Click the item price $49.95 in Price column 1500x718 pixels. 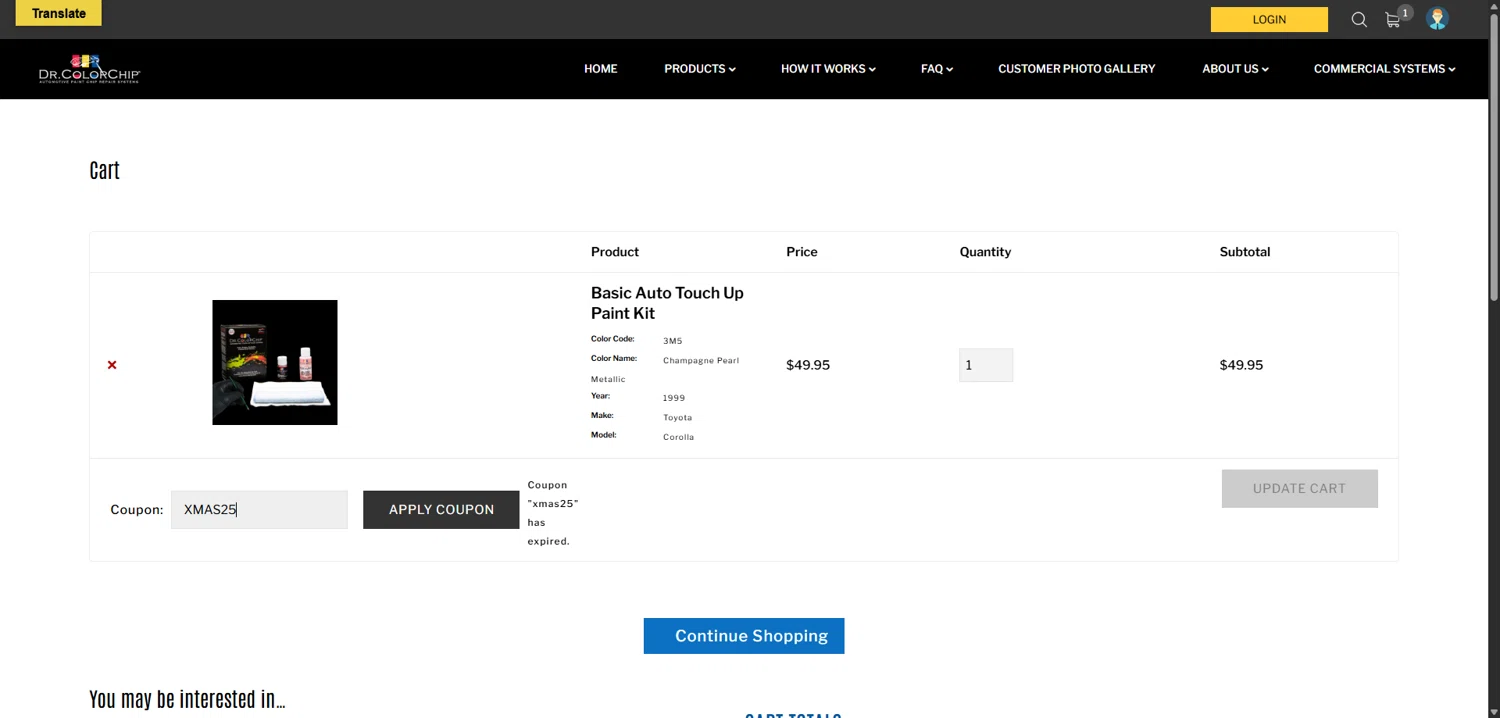808,365
